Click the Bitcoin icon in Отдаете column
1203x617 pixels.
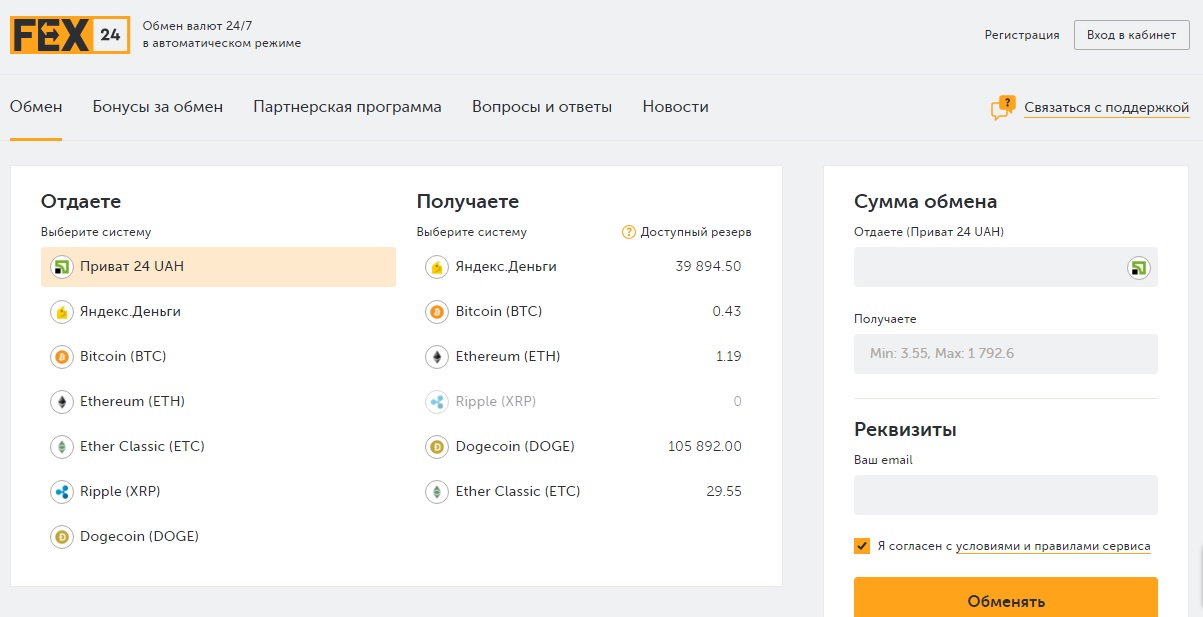(62, 357)
